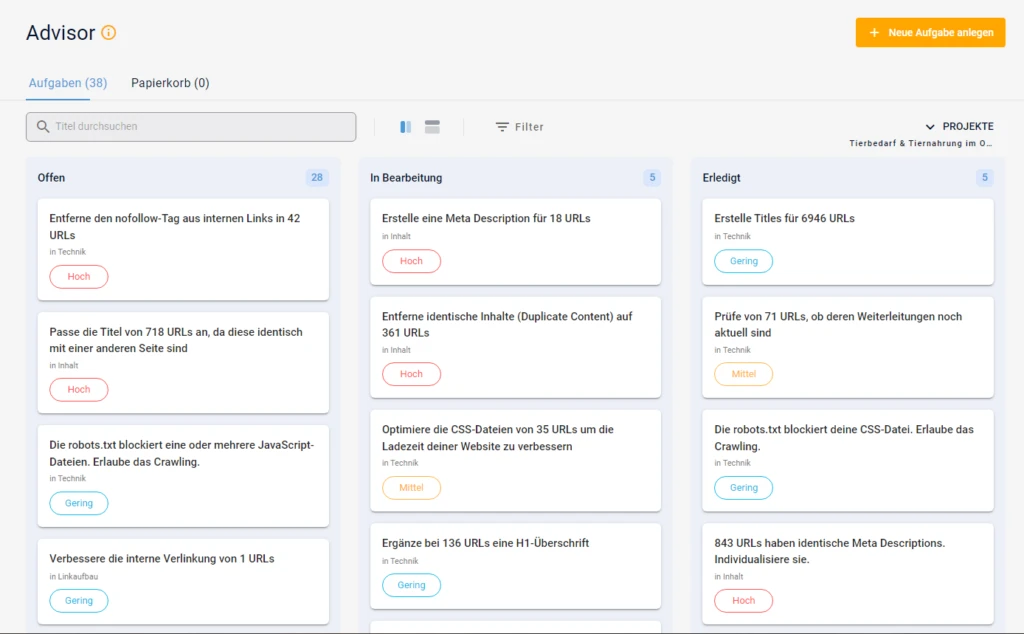Click the magnifier icon in search field
The height and width of the screenshot is (634, 1024).
[x=43, y=127]
